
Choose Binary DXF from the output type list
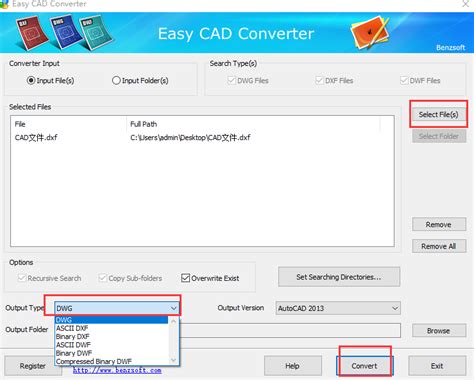click(112, 336)
